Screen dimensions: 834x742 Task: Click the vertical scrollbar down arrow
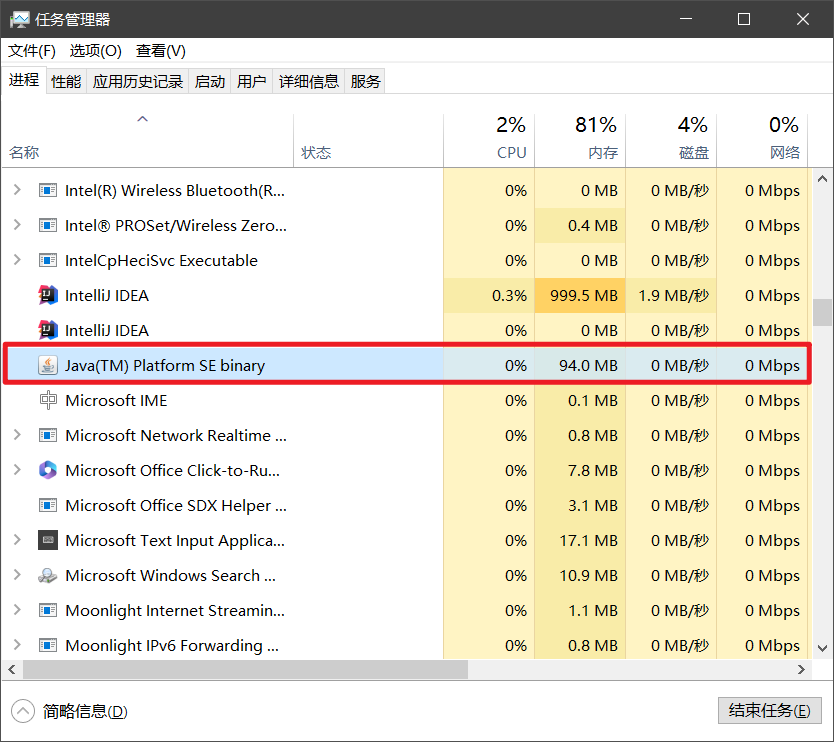pos(822,648)
